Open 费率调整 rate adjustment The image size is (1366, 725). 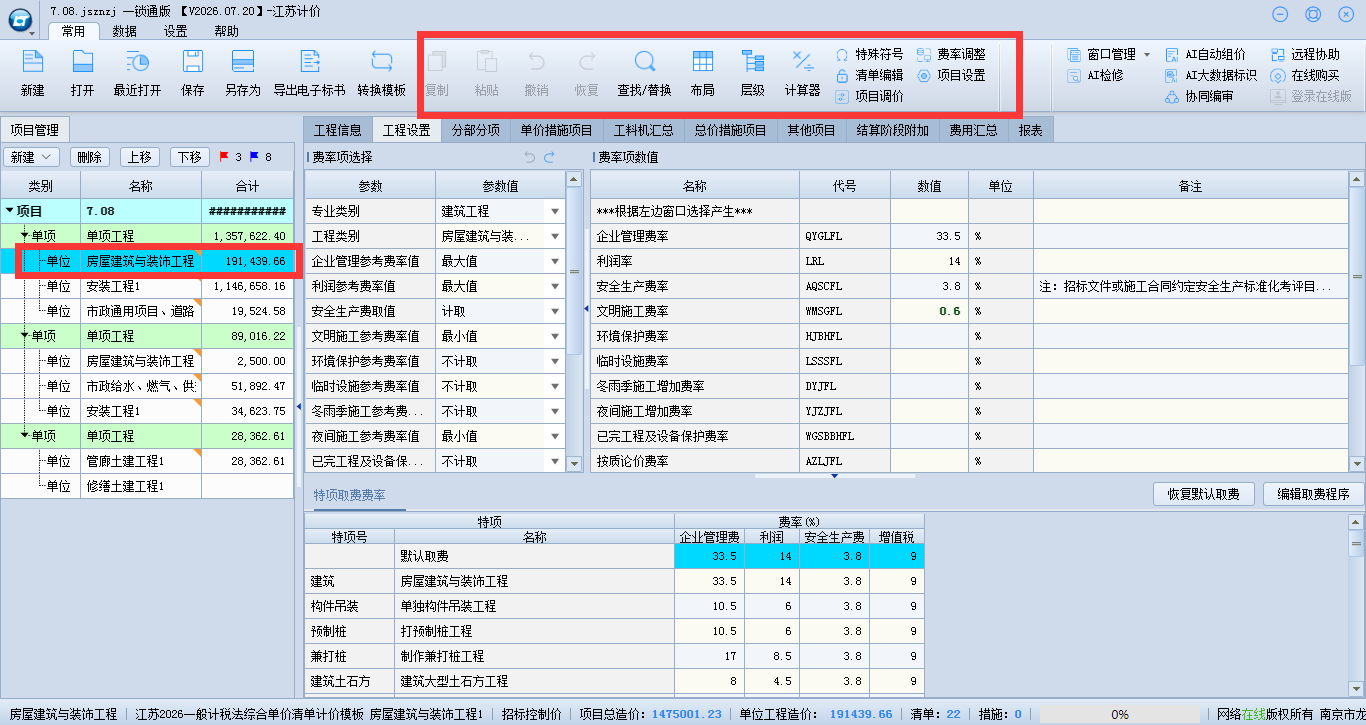pos(951,54)
